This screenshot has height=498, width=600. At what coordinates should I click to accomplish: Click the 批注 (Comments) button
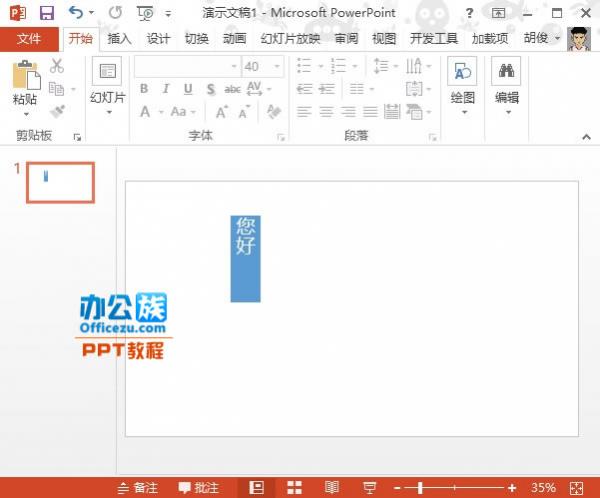click(x=199, y=487)
